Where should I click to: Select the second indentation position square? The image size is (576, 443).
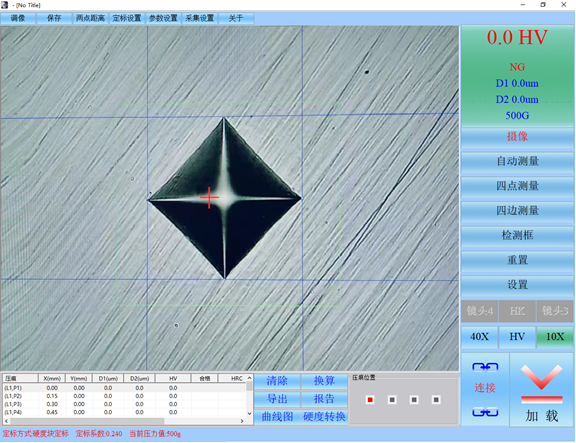pyautogui.click(x=392, y=400)
